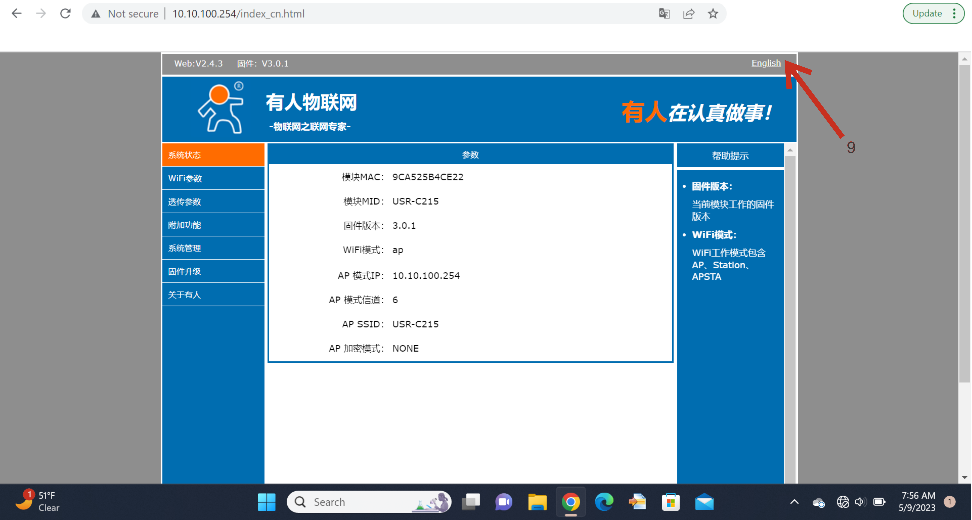Click the address bar URL 10.10.100.254/index_cn.html
972x520 pixels.
click(238, 14)
